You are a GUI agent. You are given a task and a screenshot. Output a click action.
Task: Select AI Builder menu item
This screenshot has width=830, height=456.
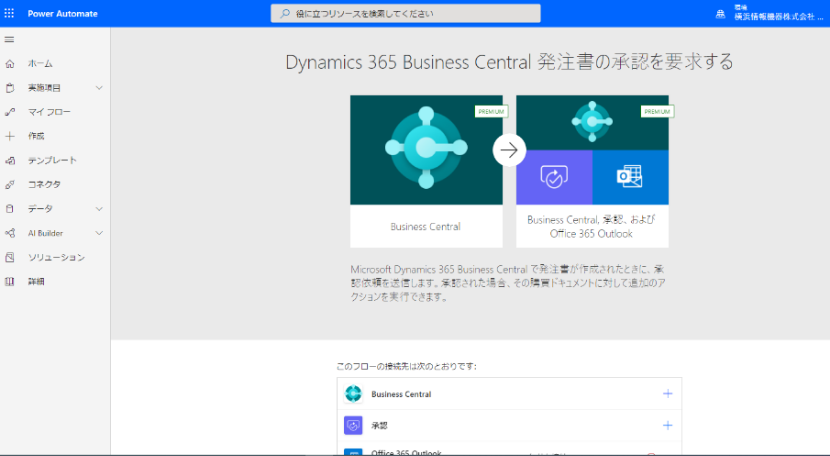[45, 233]
